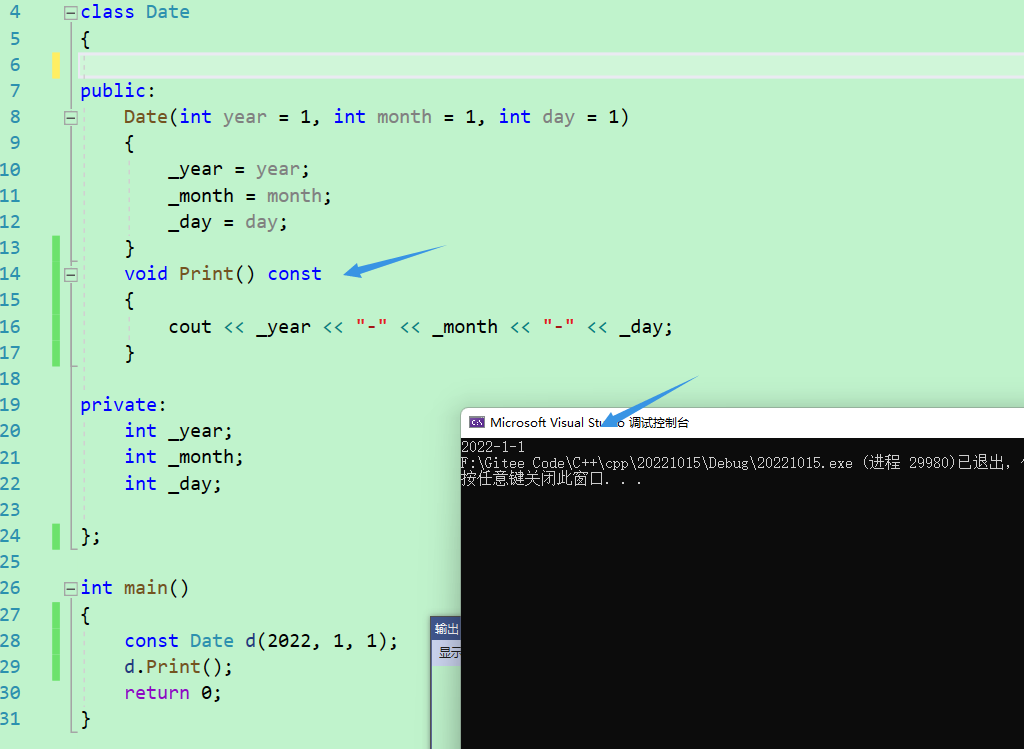
Task: Click the exe path line in console
Action: coord(743,463)
